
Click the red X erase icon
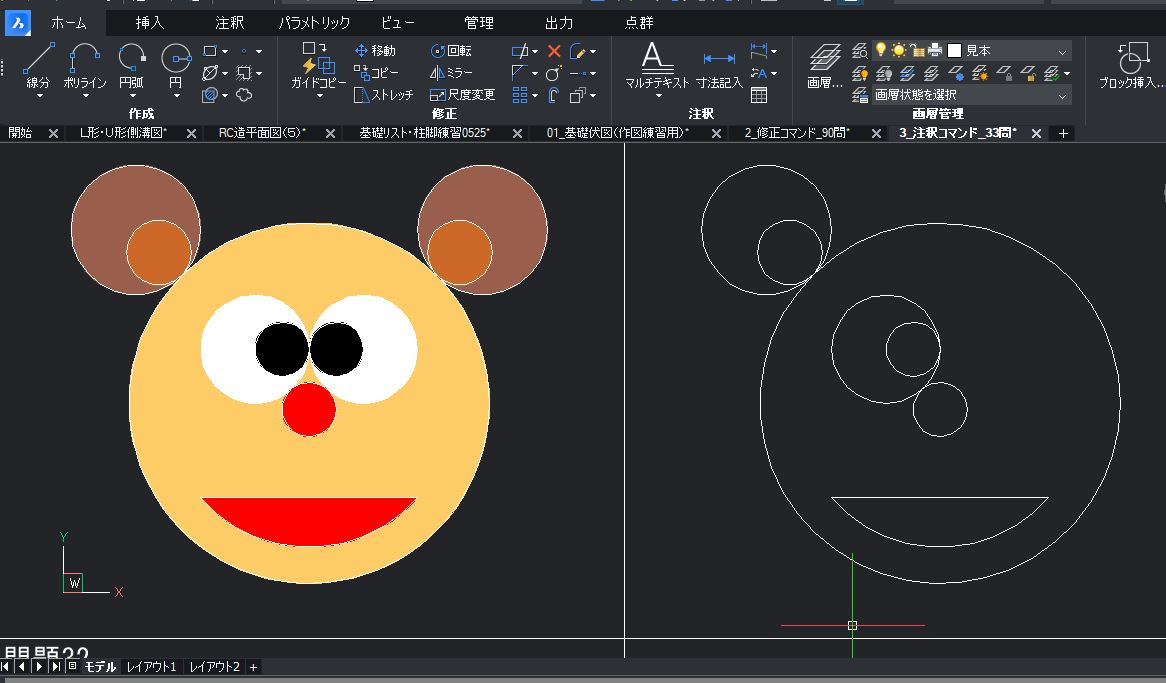pos(554,51)
